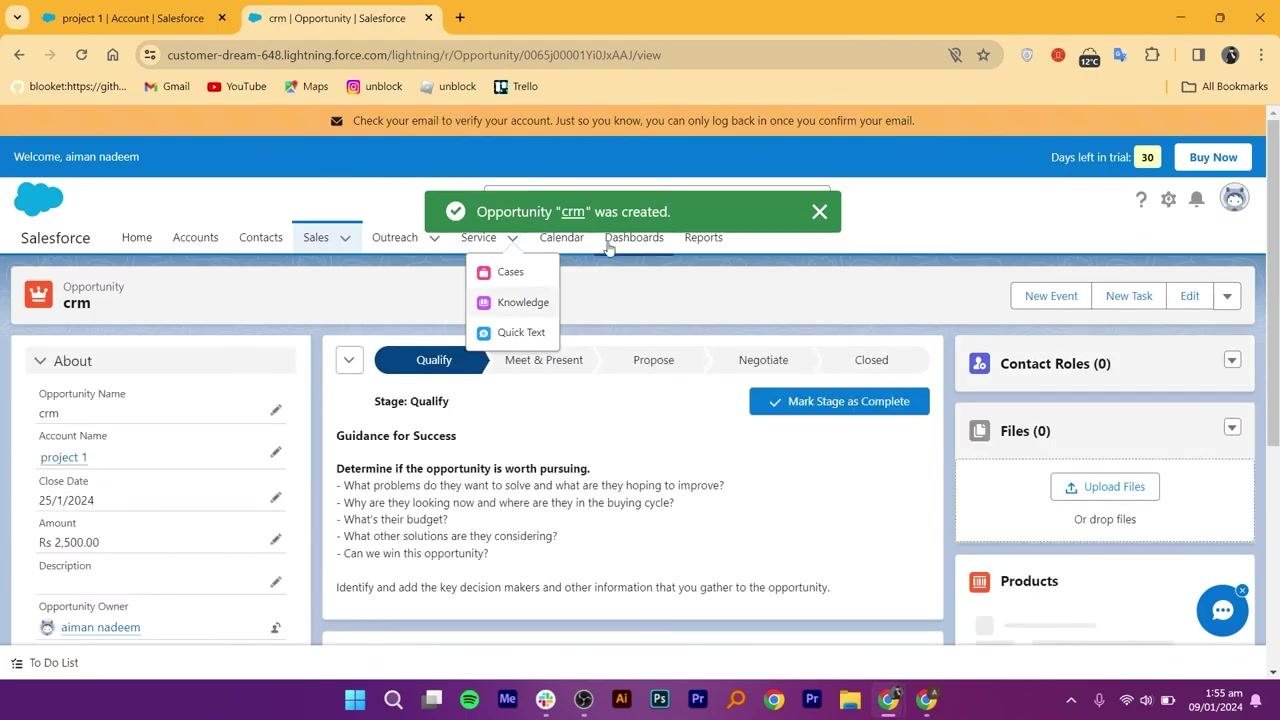1280x720 pixels.
Task: Close the success toast notification
Action: pos(820,212)
